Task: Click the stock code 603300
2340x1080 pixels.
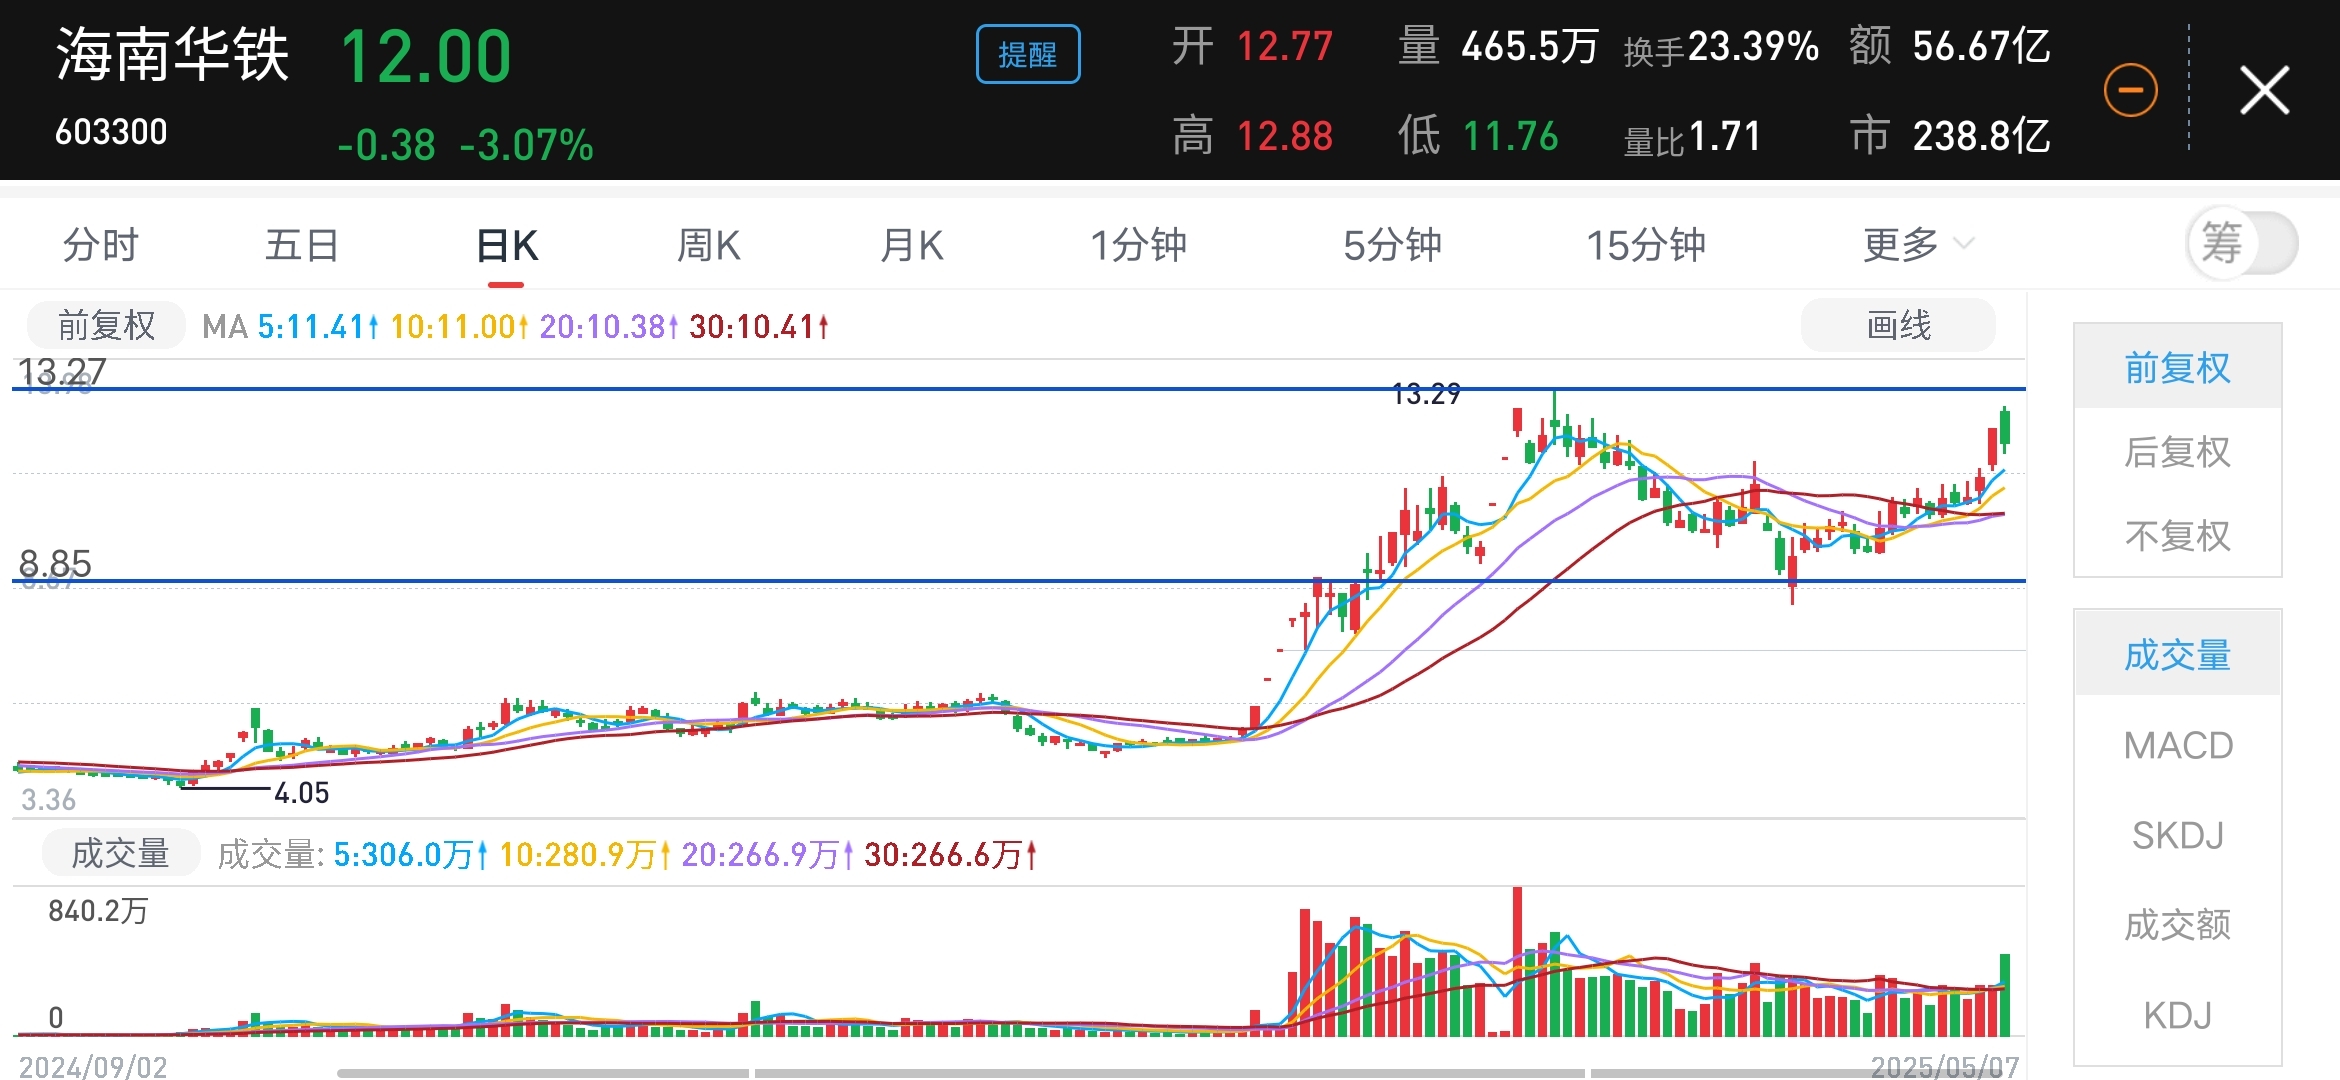Action: point(111,132)
